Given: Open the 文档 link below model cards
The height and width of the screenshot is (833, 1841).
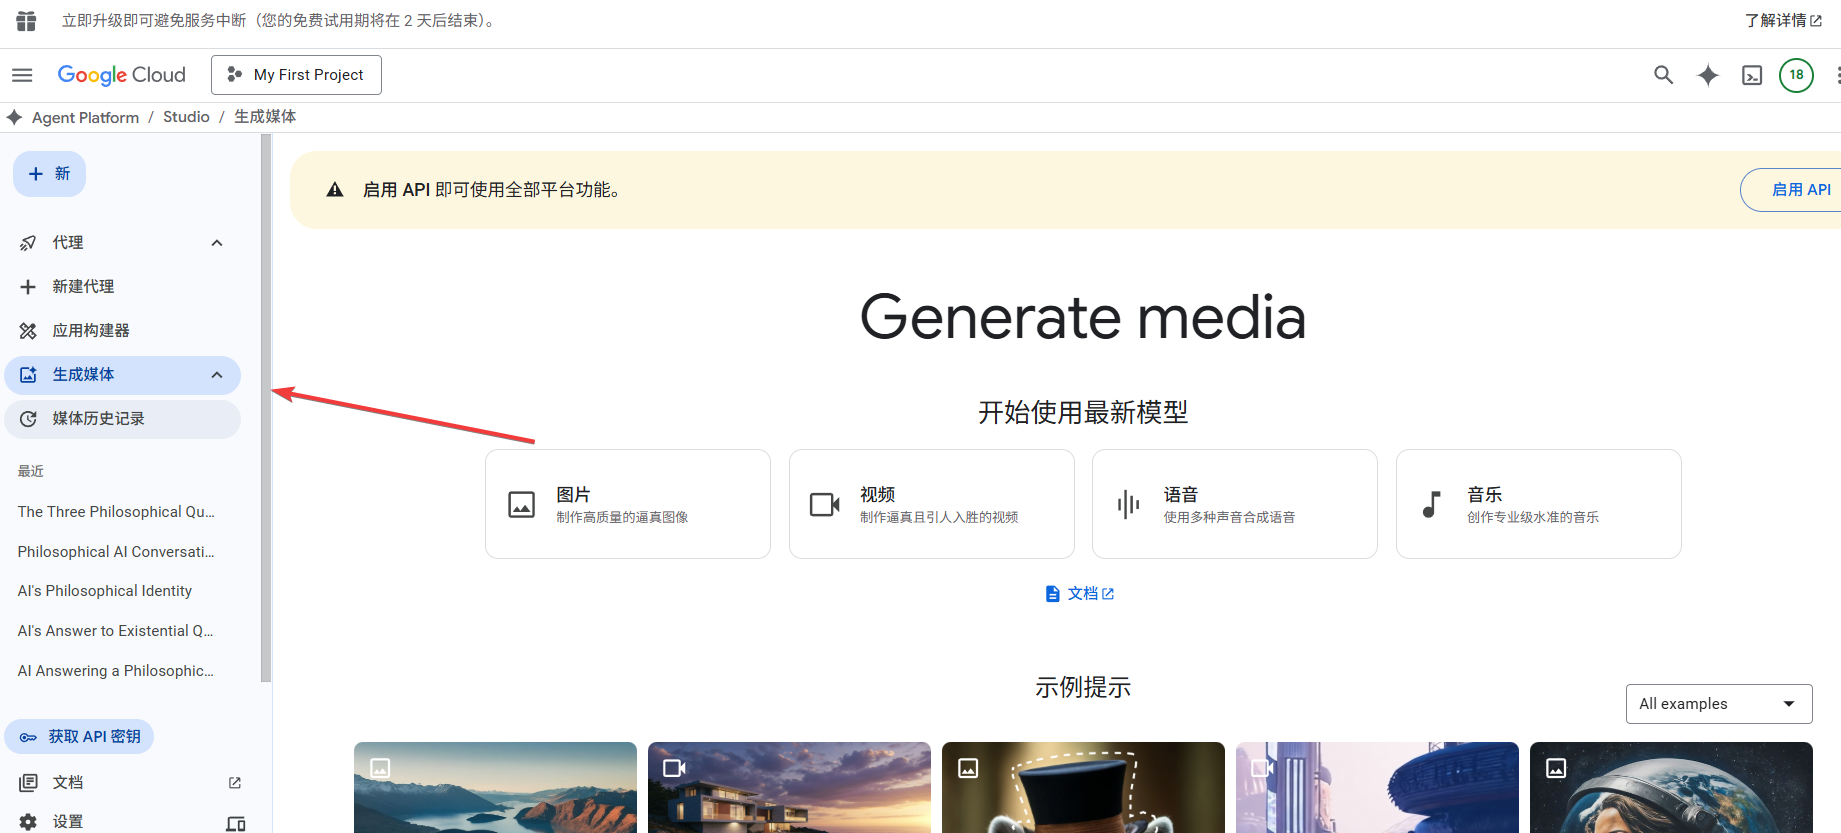Looking at the screenshot, I should [x=1080, y=594].
